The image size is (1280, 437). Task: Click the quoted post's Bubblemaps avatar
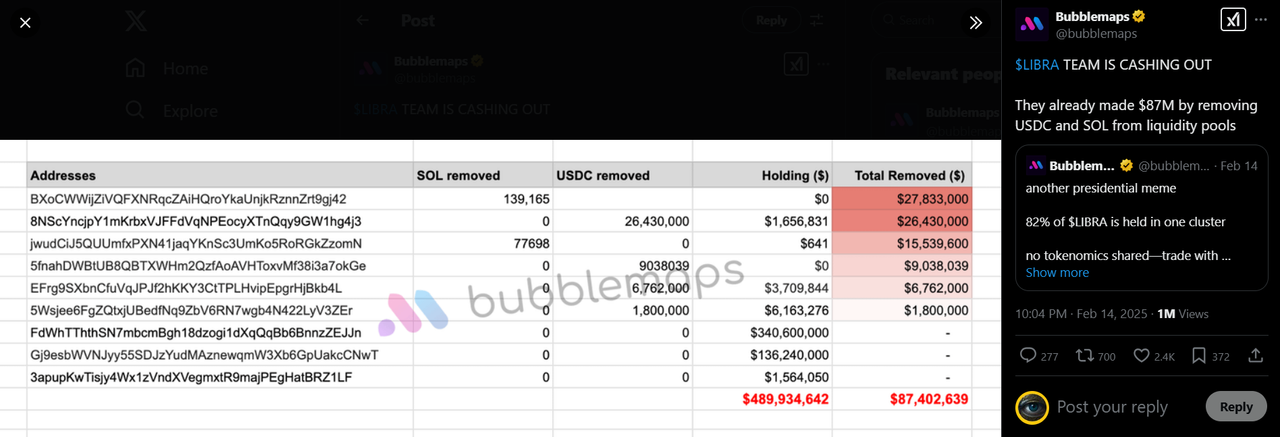(1034, 165)
